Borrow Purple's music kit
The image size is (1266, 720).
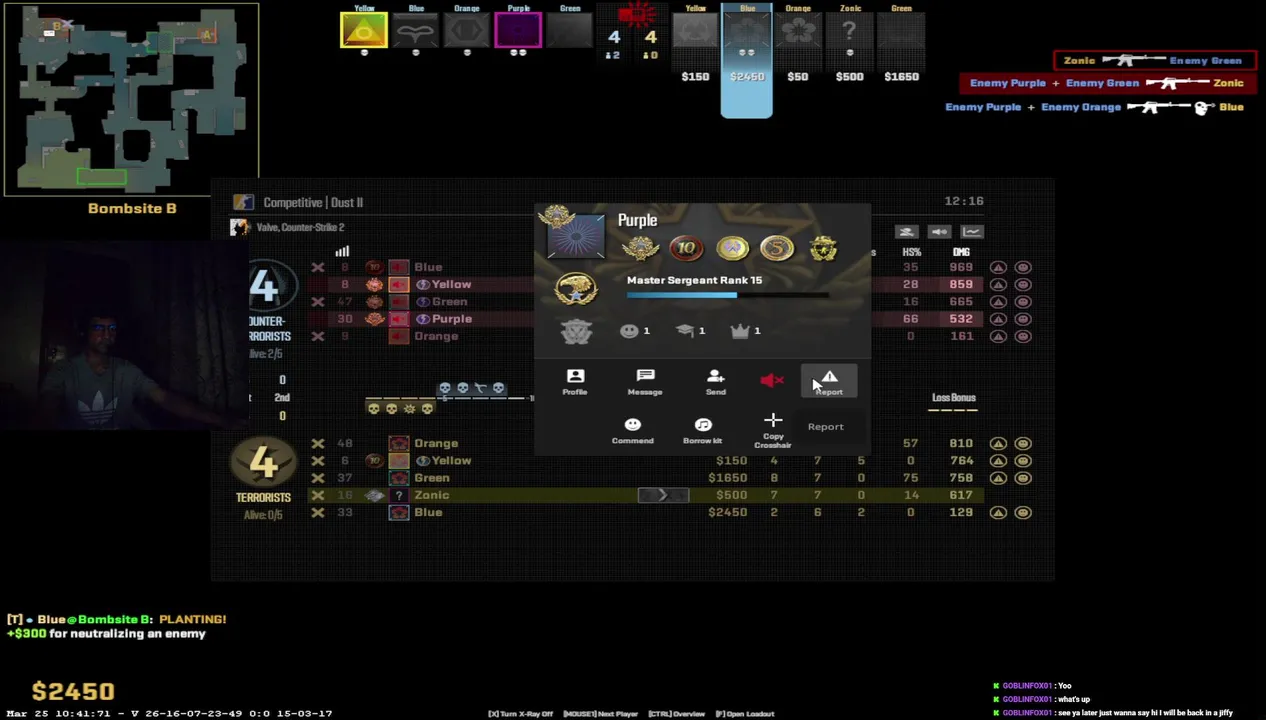coord(702,431)
